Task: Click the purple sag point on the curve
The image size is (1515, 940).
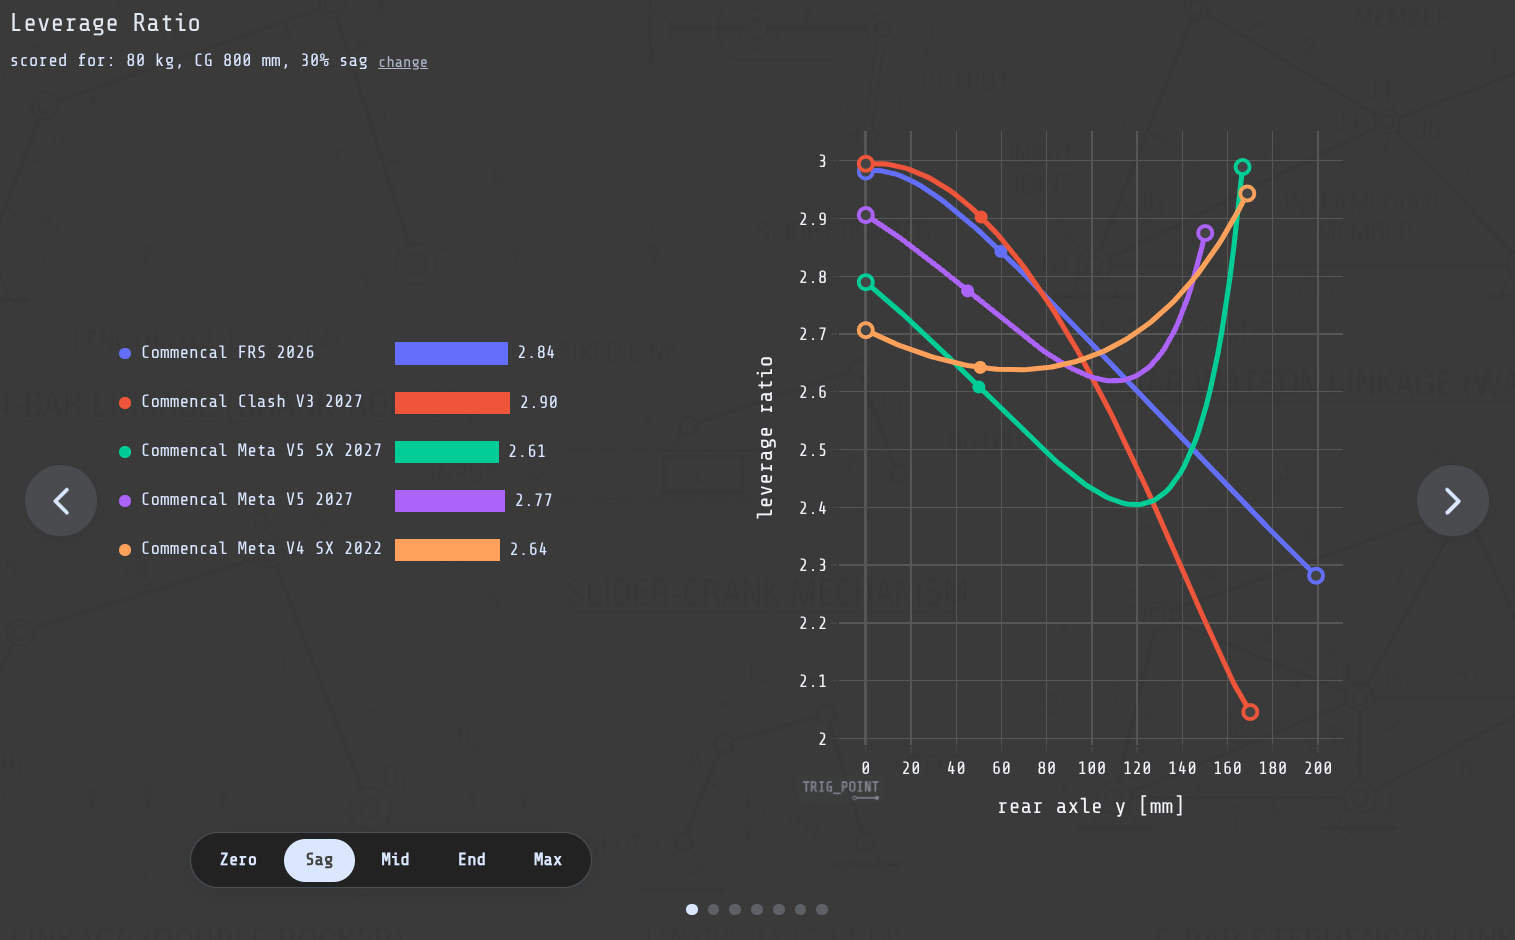Action: [968, 291]
